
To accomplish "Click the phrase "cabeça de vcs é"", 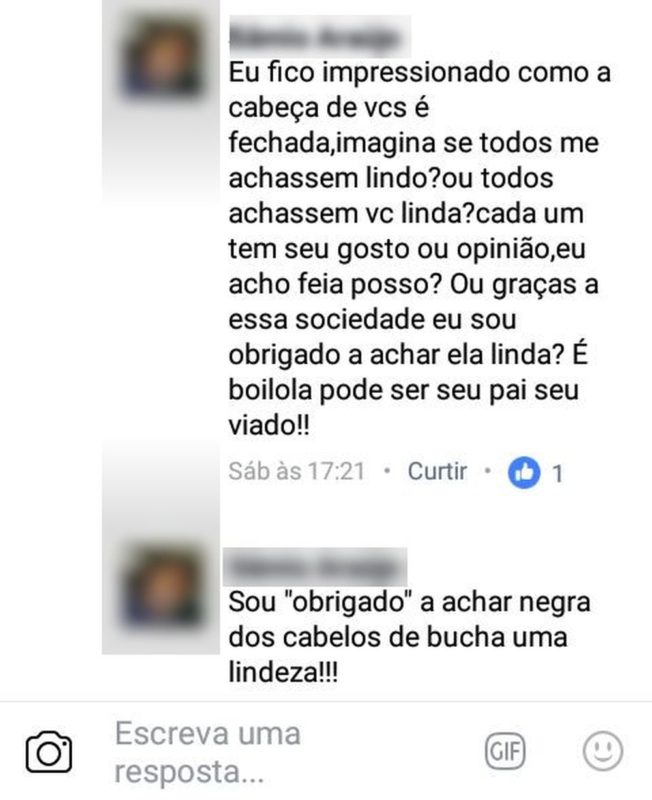I will [x=329, y=109].
